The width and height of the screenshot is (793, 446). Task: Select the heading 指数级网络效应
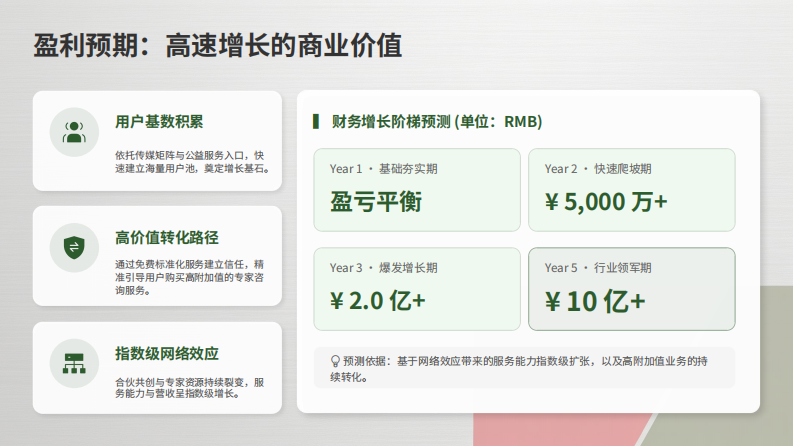[x=166, y=353]
